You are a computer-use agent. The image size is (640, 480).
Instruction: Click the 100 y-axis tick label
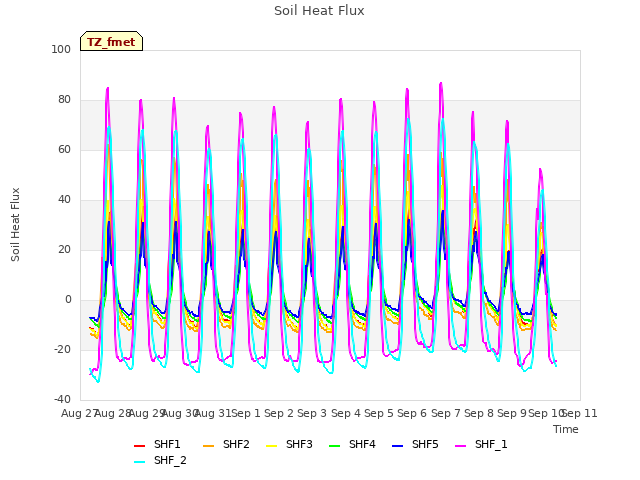[x=61, y=49]
